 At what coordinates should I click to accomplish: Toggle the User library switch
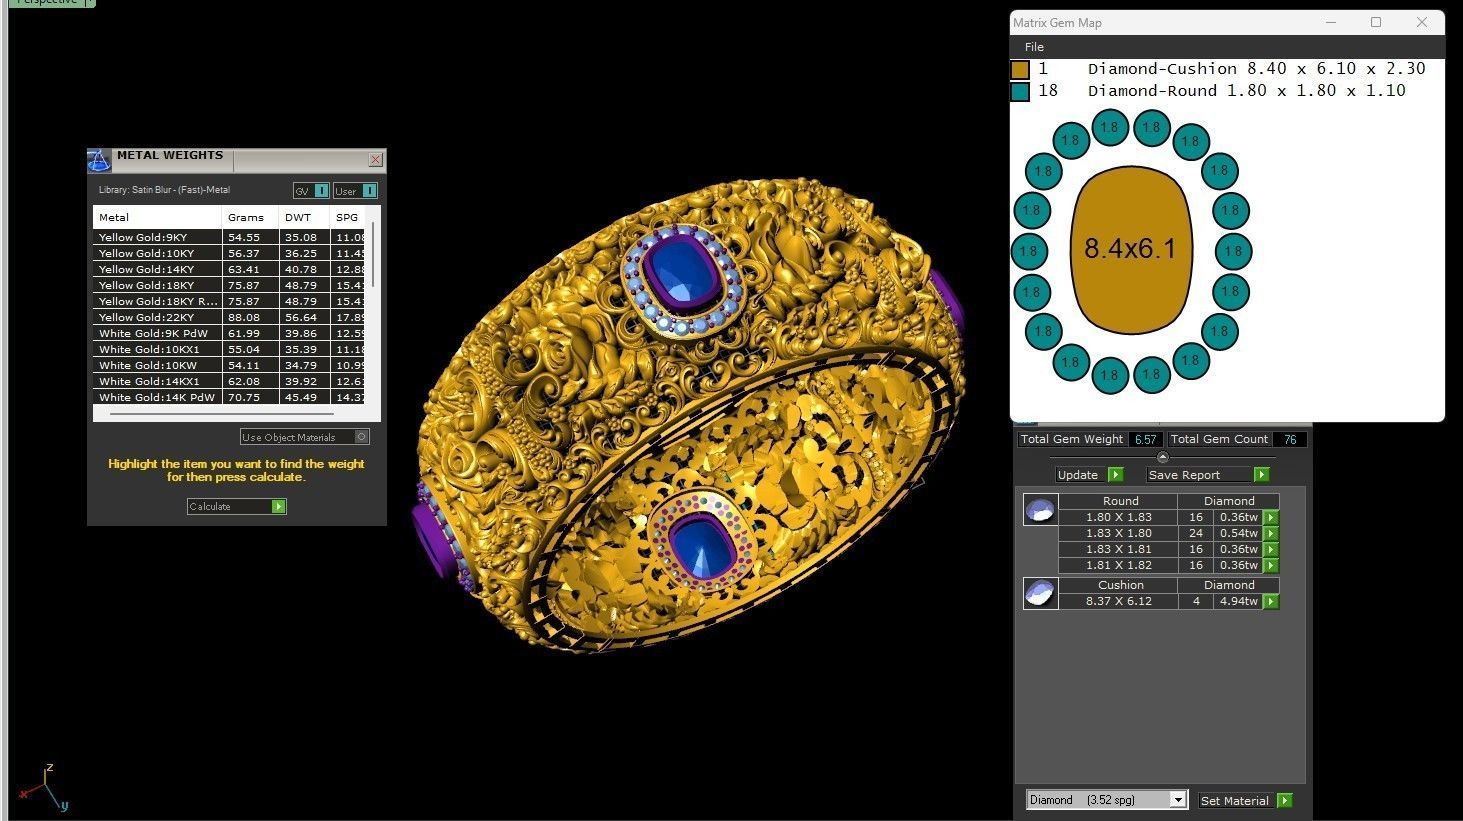355,191
